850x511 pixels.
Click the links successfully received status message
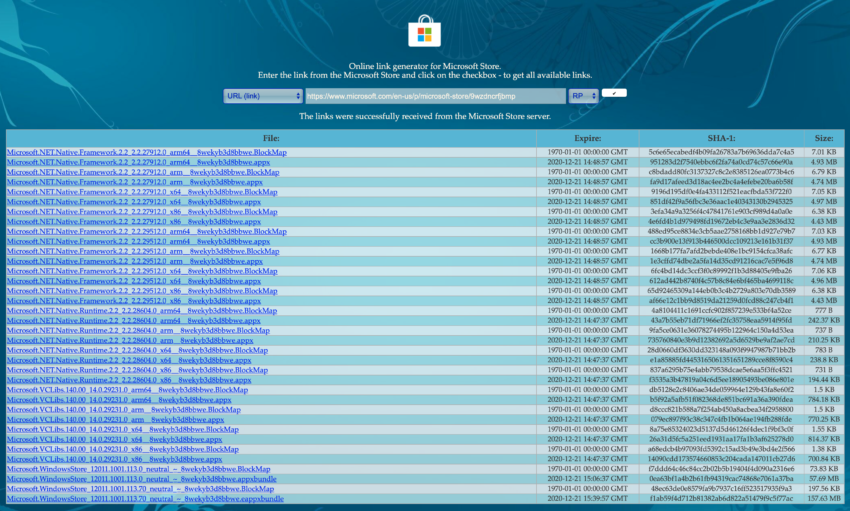(x=424, y=116)
